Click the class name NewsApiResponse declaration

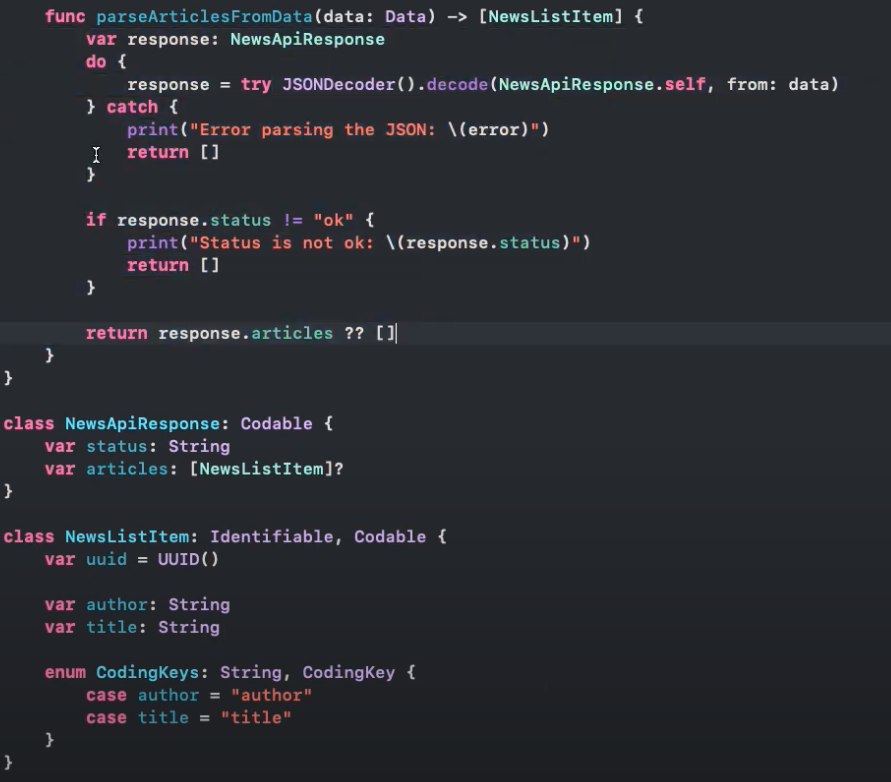coord(142,423)
